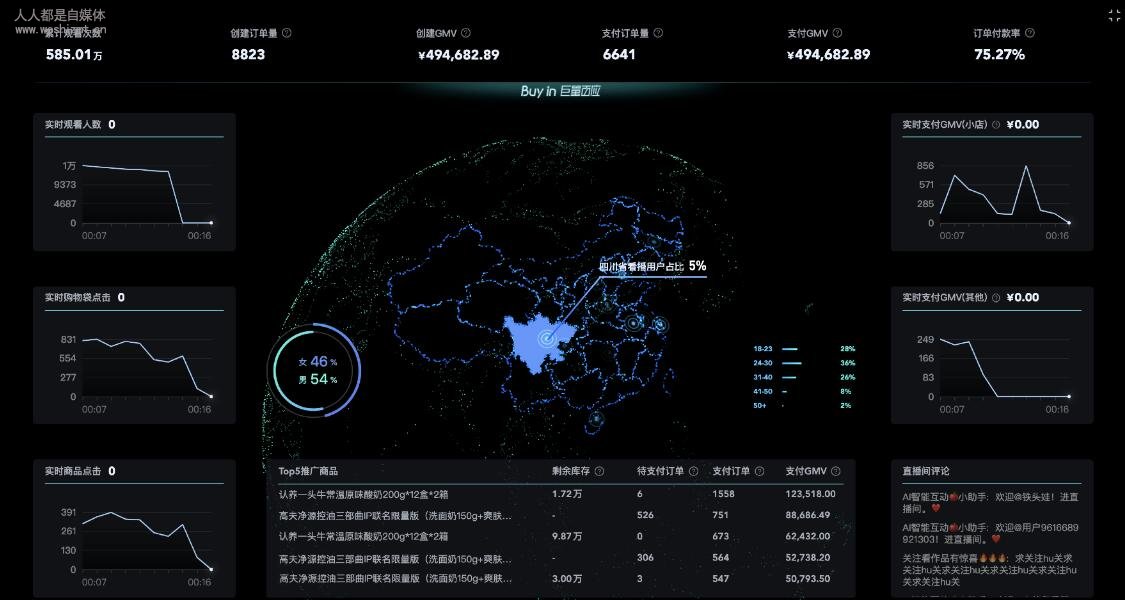Click the 关注看作品有惊喜 comment
The image size is (1125, 600).
click(990, 570)
